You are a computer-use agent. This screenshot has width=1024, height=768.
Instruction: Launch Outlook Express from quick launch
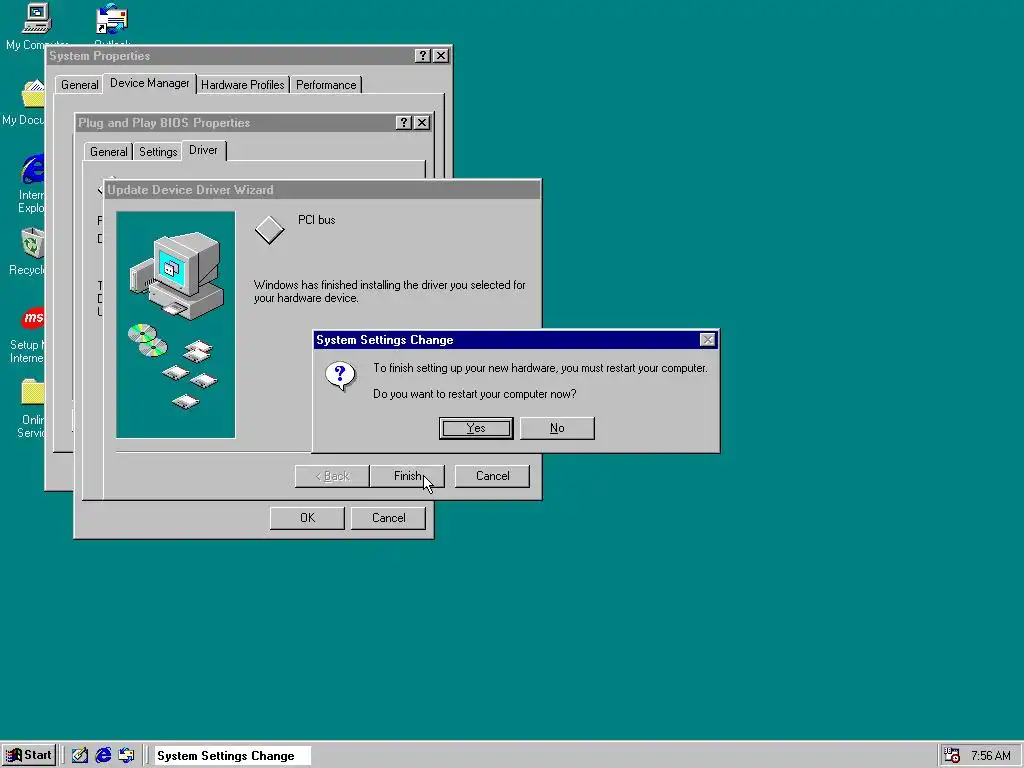tap(126, 756)
